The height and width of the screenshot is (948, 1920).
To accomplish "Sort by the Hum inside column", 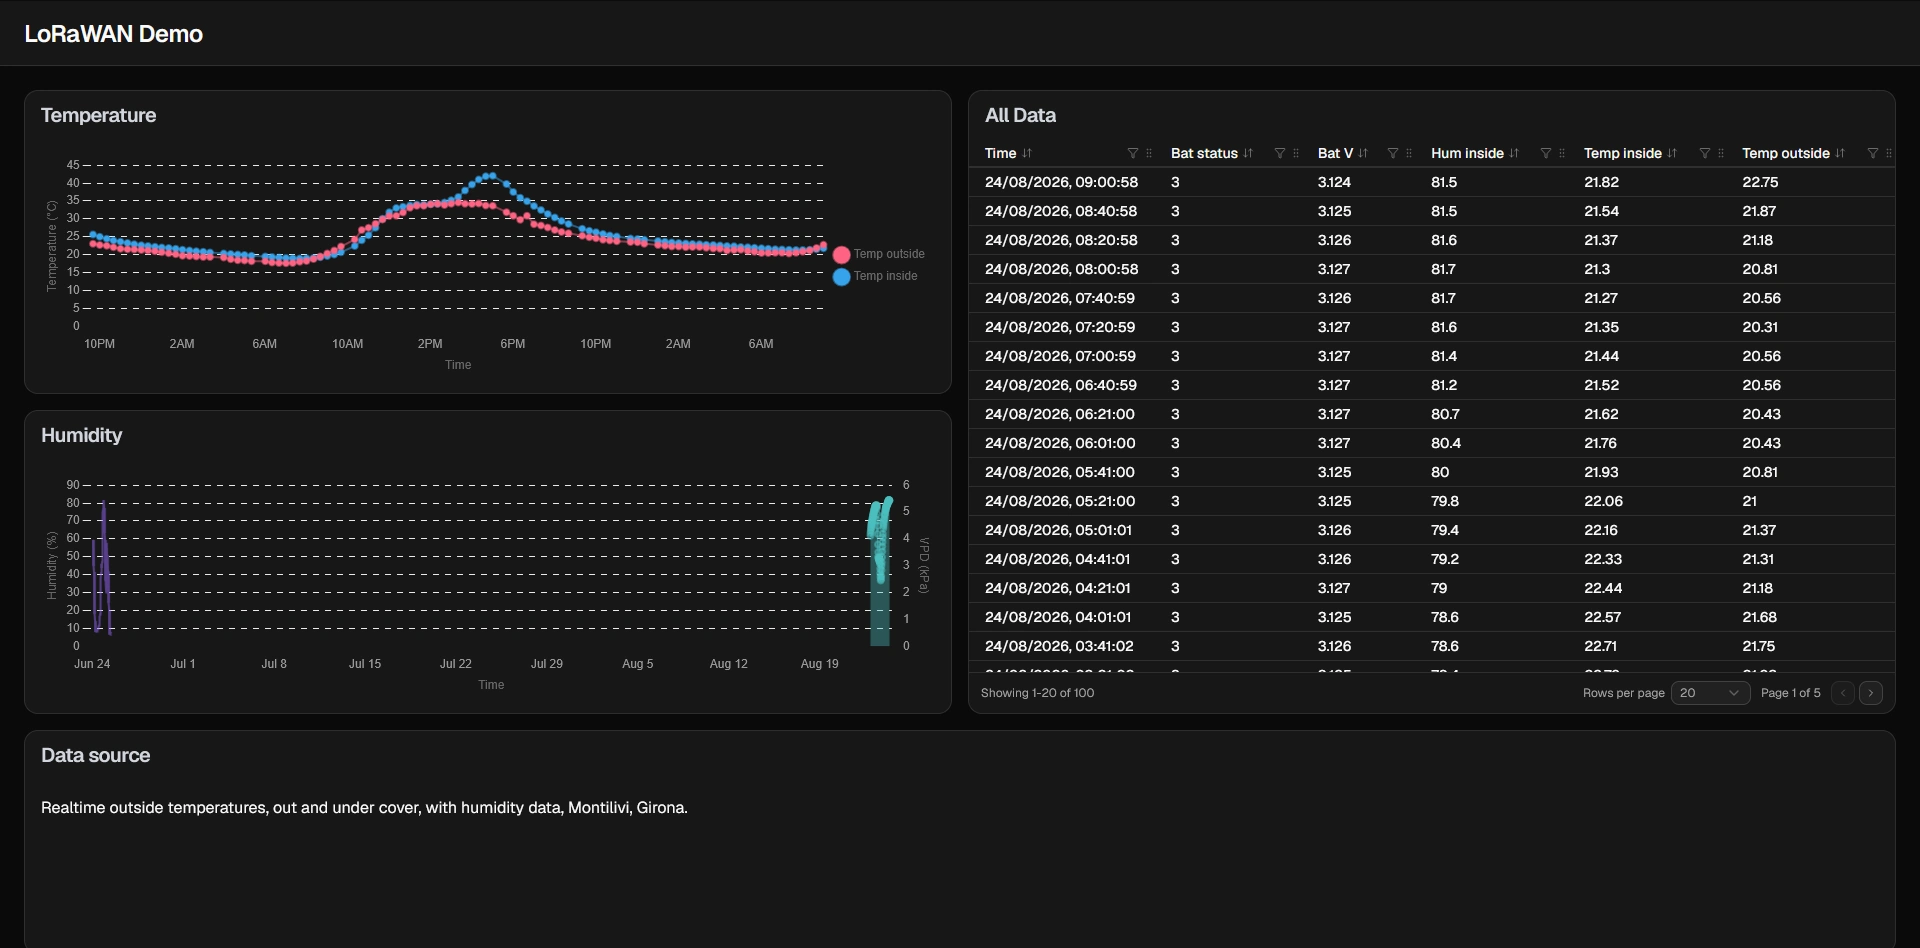I will [1514, 153].
